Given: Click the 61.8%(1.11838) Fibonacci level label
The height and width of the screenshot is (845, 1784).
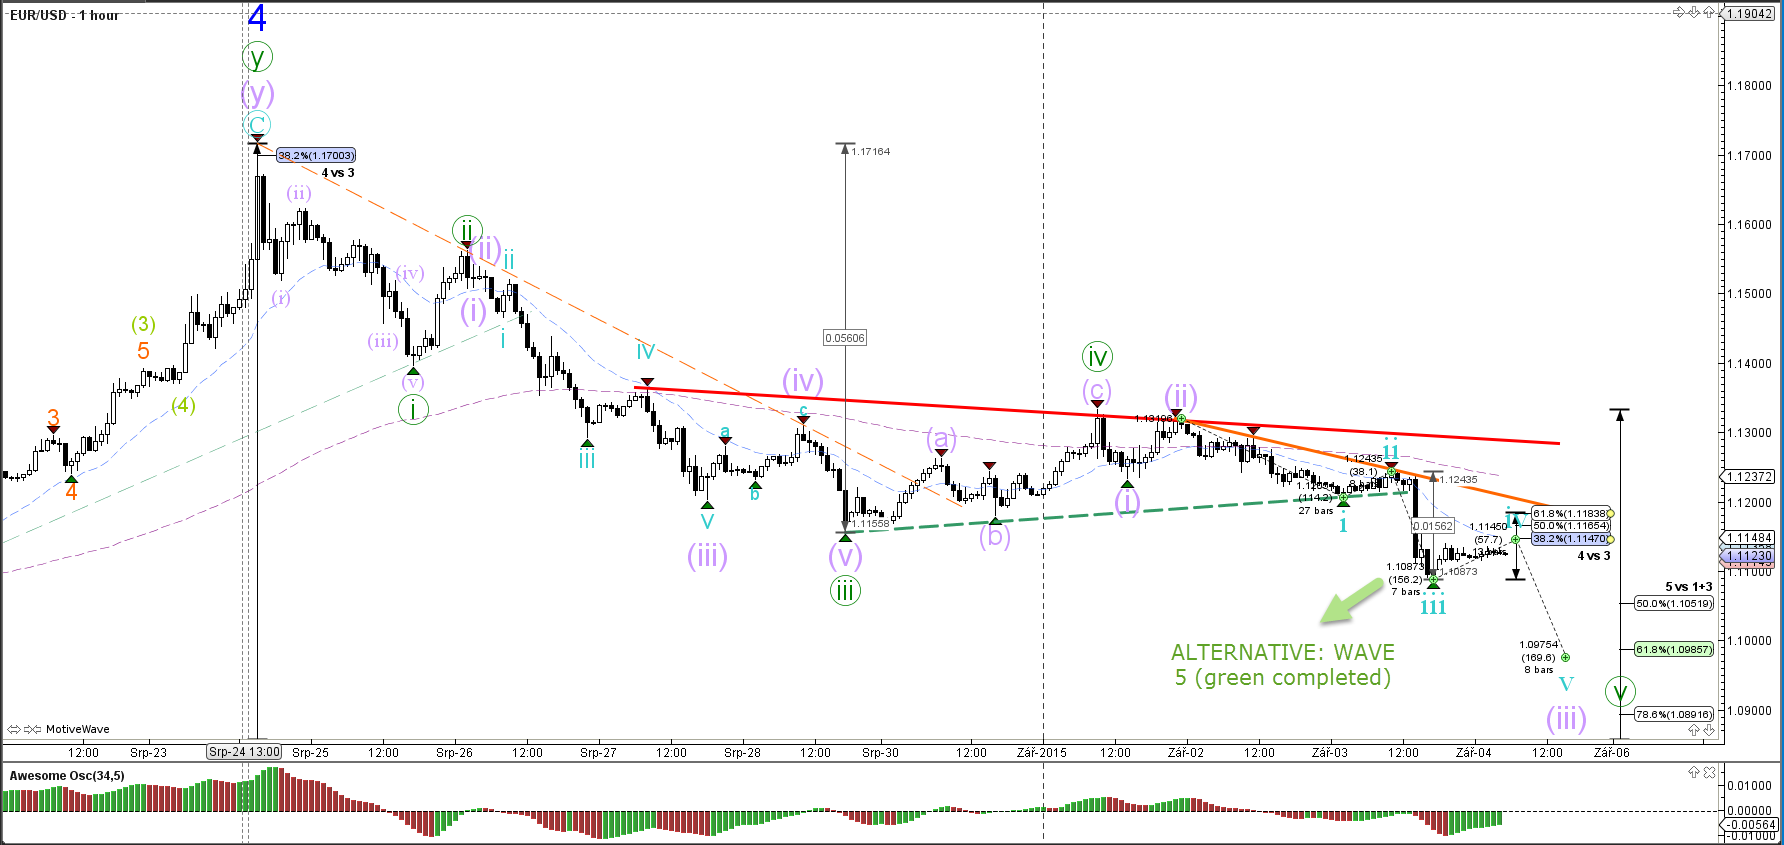Looking at the screenshot, I should click(1570, 513).
